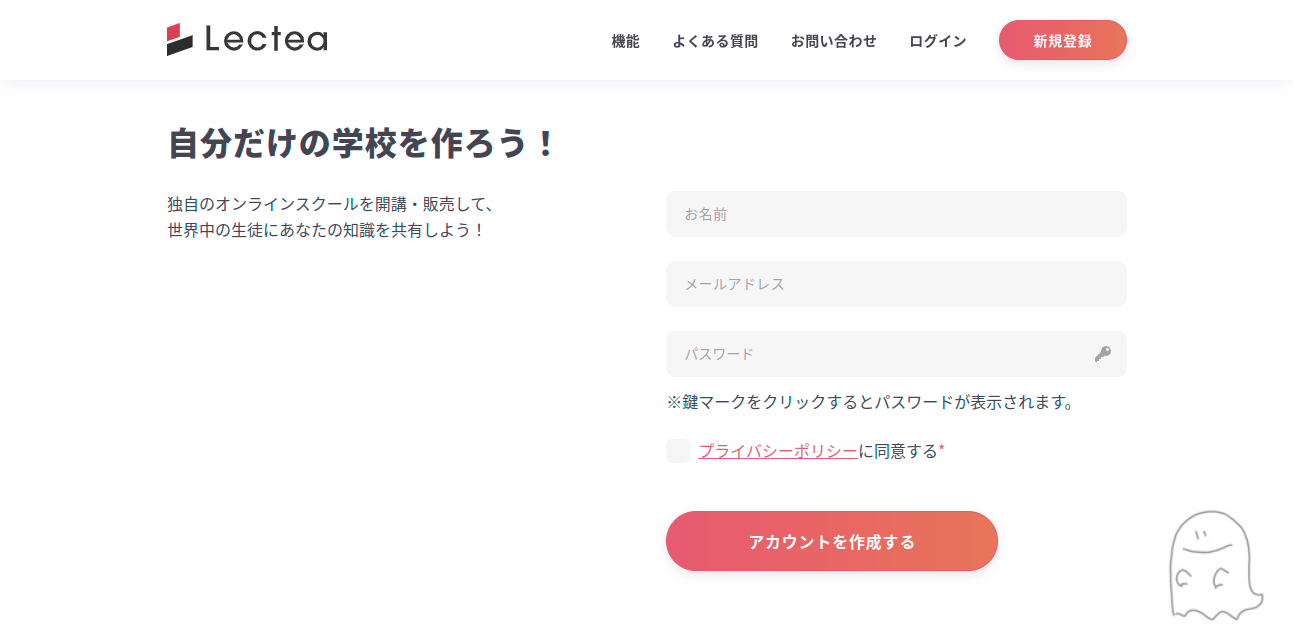1294x636 pixels.
Task: Tick the privacy policy agreement checkbox
Action: (678, 451)
